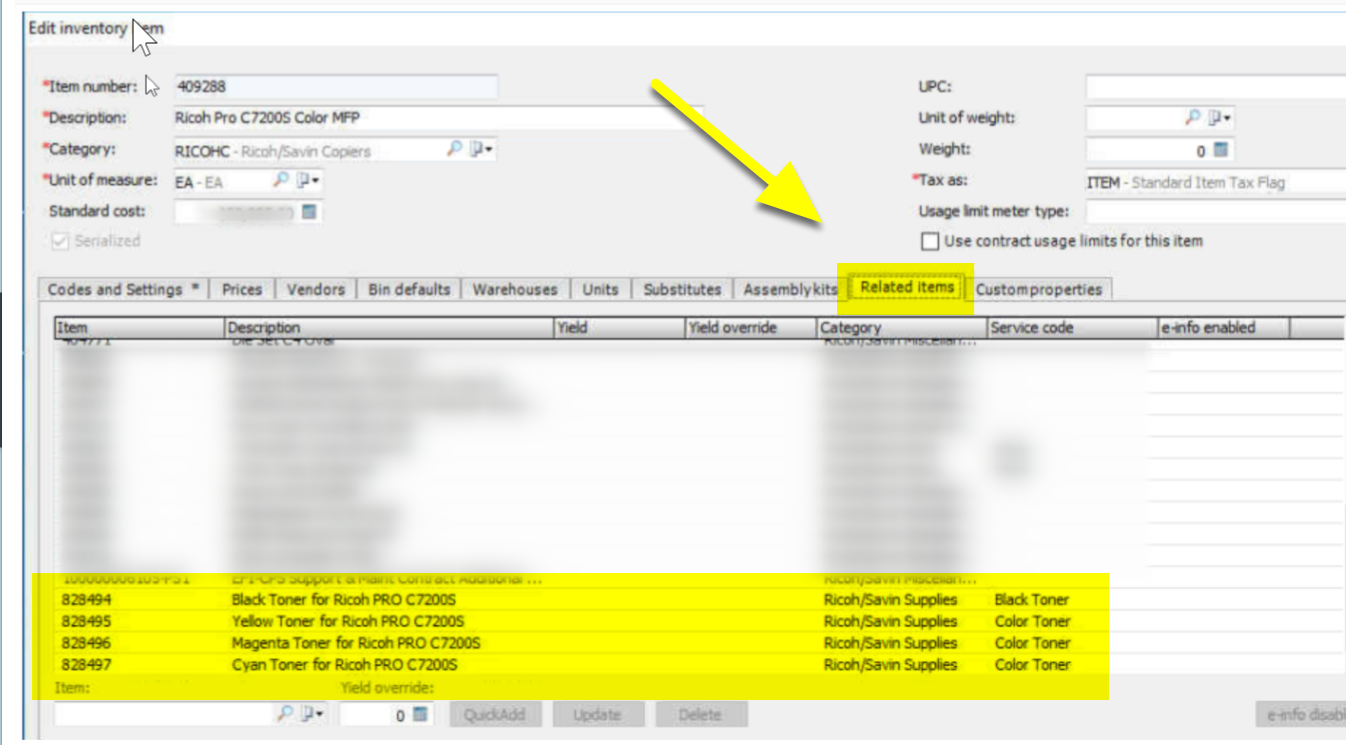The width and height of the screenshot is (1346, 745).
Task: Sort by the Item column header
Action: [x=139, y=327]
